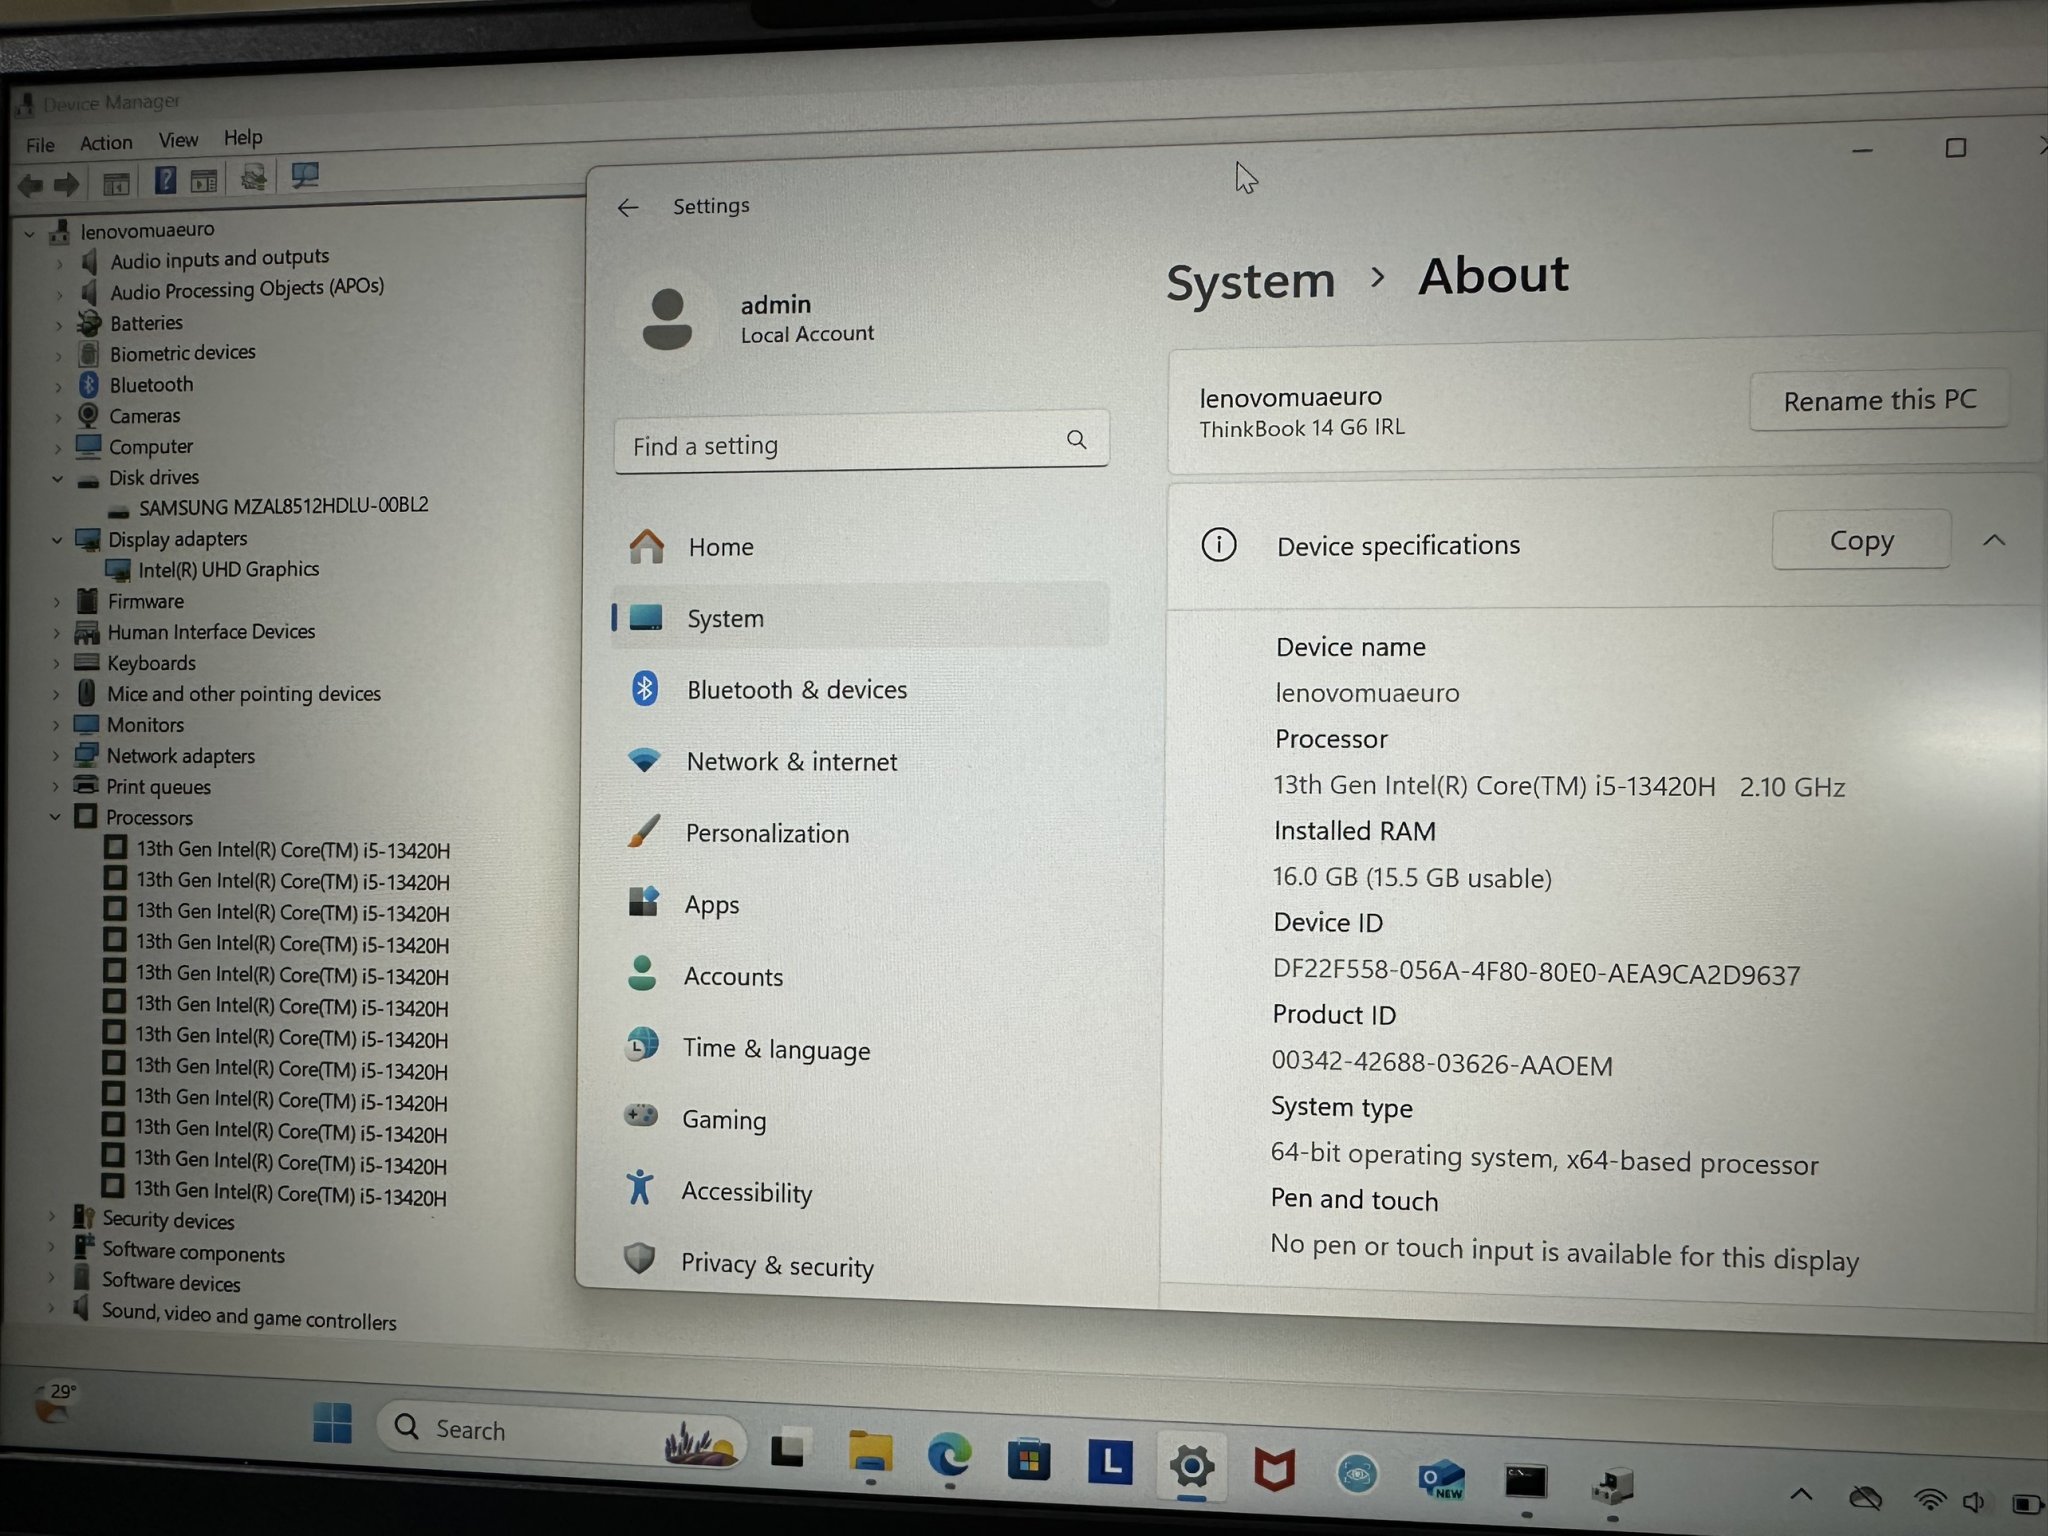The width and height of the screenshot is (2048, 1536).
Task: Expand the Network adapters node
Action: [x=56, y=756]
